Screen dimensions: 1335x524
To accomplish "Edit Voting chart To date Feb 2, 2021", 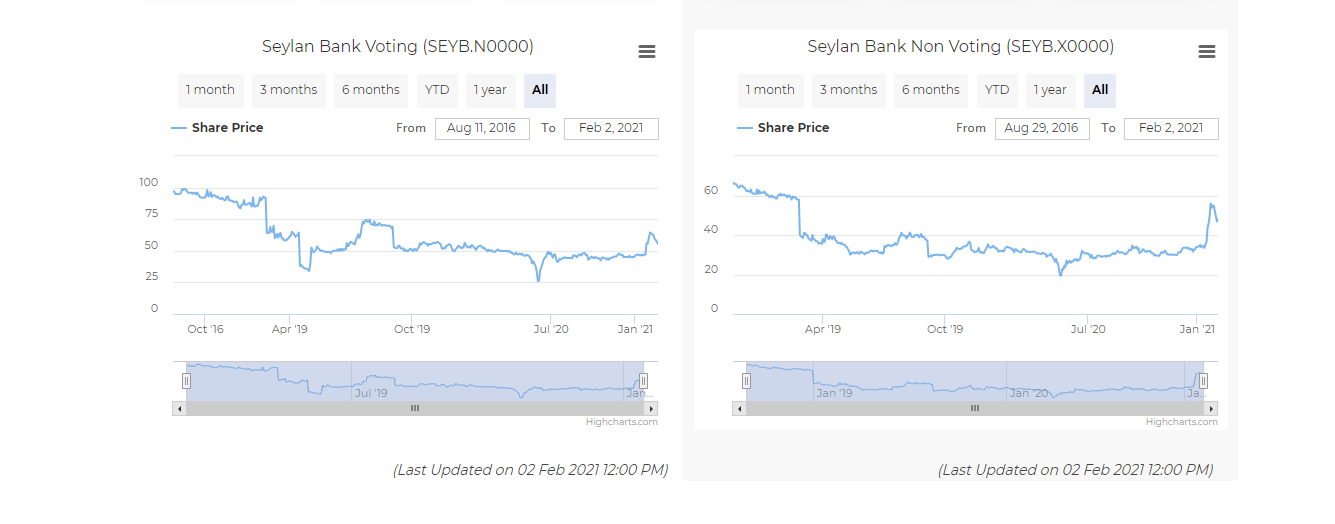I will click(x=611, y=128).
